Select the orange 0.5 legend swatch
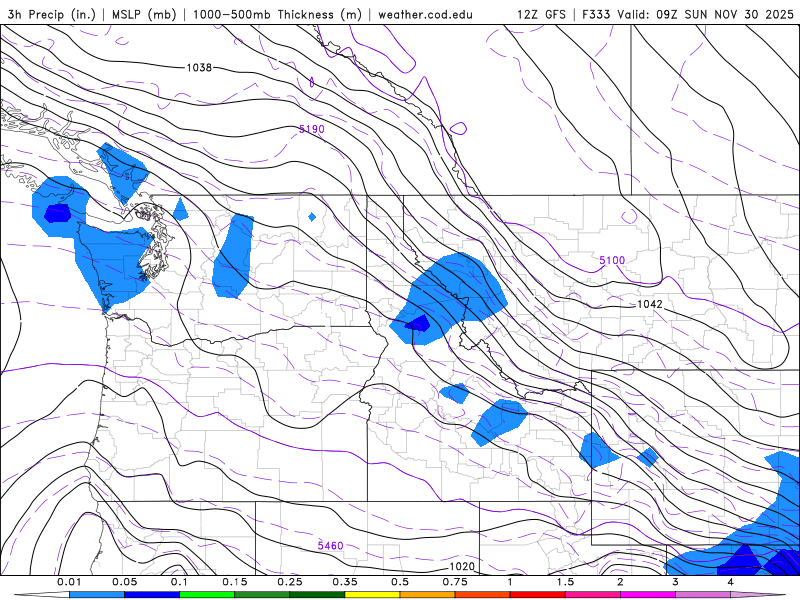Viewport: 800px width, 600px height. pyautogui.click(x=428, y=595)
